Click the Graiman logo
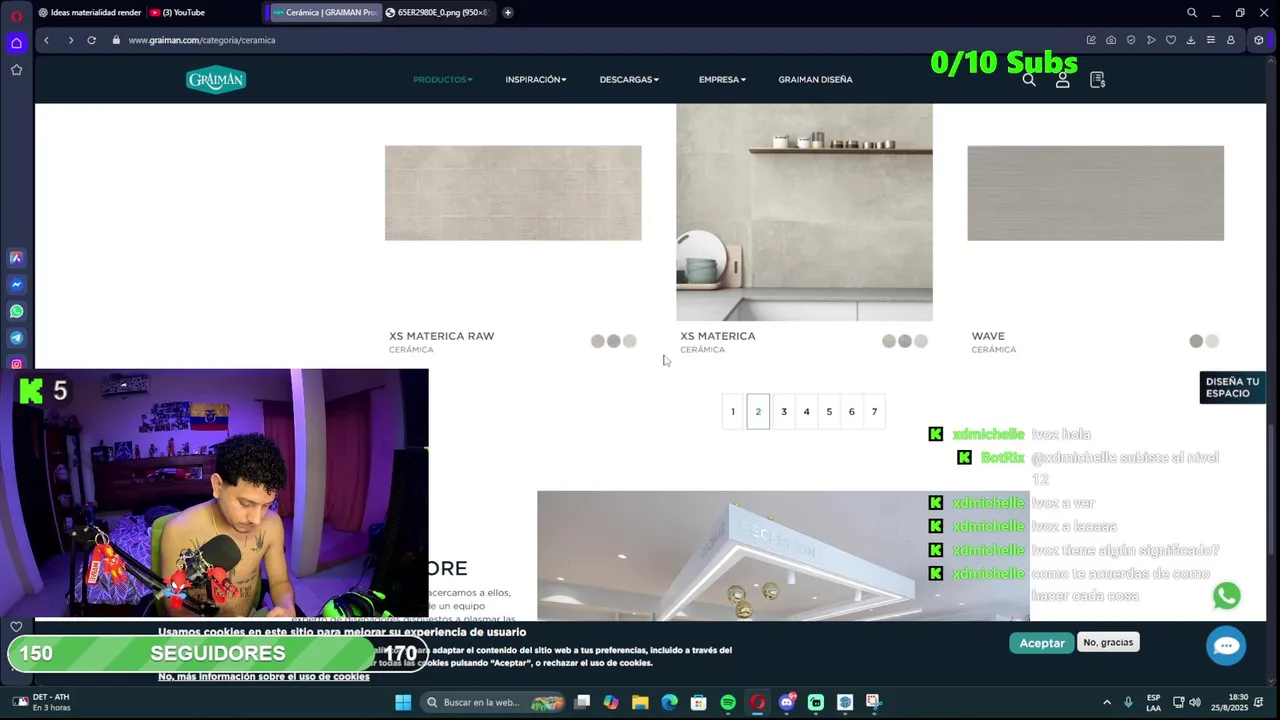The image size is (1280, 720). pyautogui.click(x=216, y=80)
